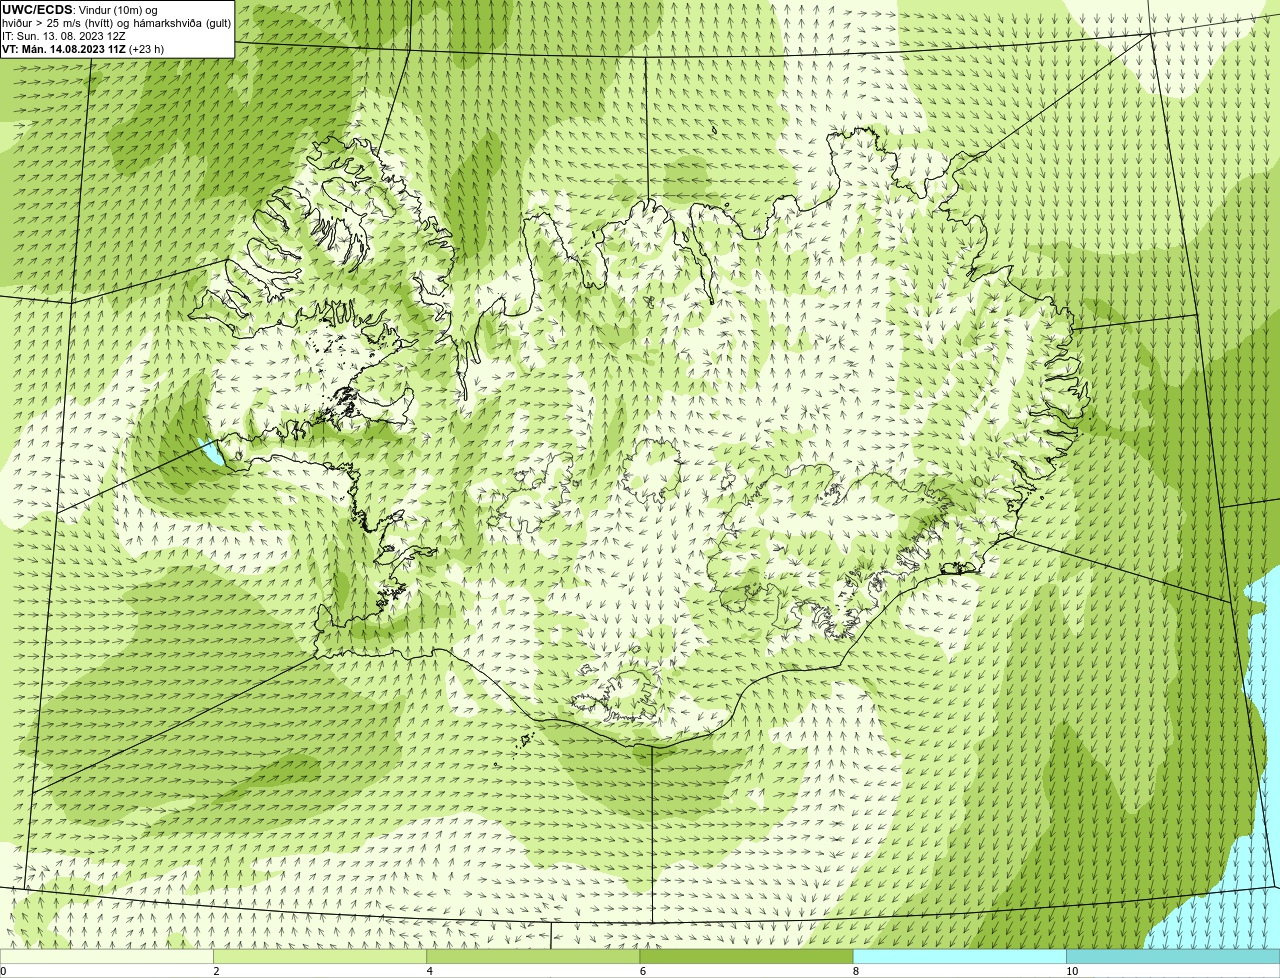This screenshot has width=1280, height=978.
Task: Click the 'IT: Sun. 13. 08. 2023 12Z' line
Action: [x=64, y=35]
